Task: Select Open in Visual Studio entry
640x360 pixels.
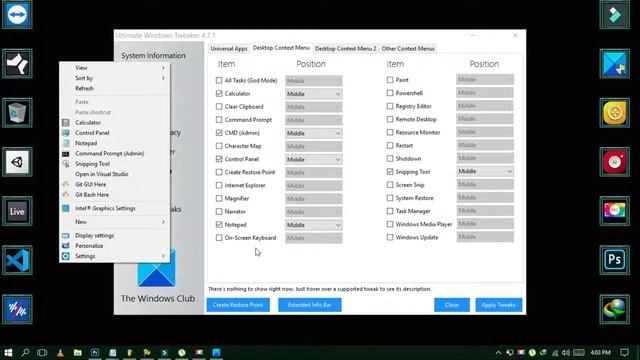Action: tap(102, 174)
